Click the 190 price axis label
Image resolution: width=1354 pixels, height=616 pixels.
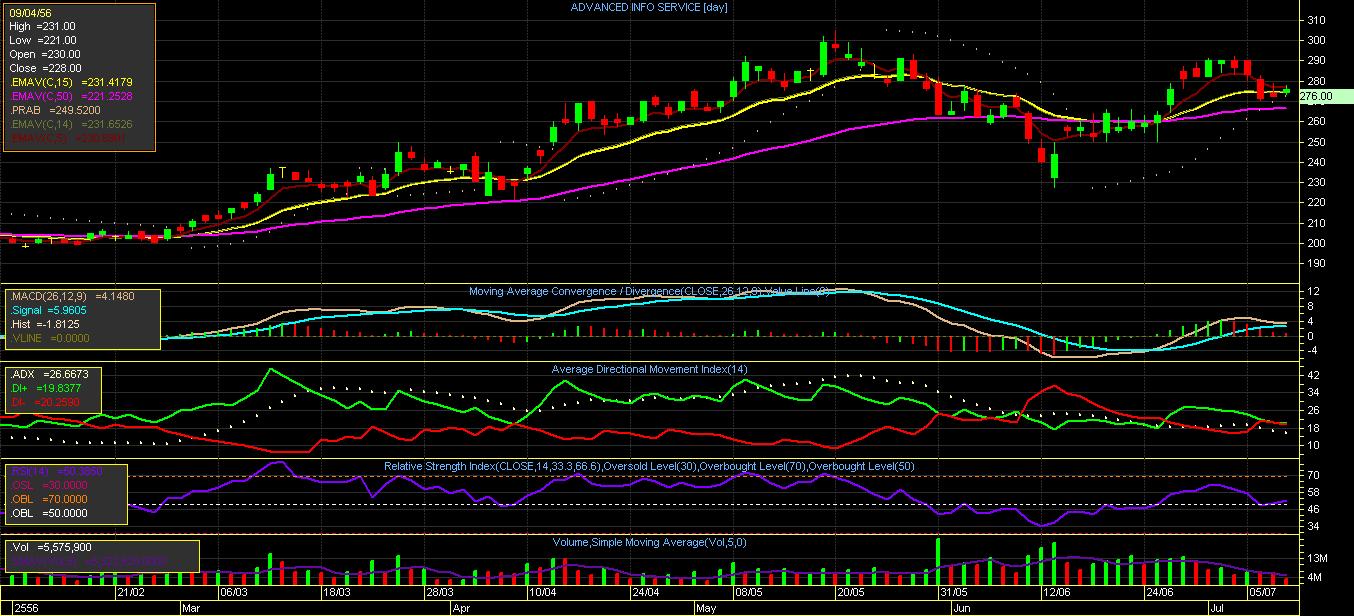(1316, 264)
